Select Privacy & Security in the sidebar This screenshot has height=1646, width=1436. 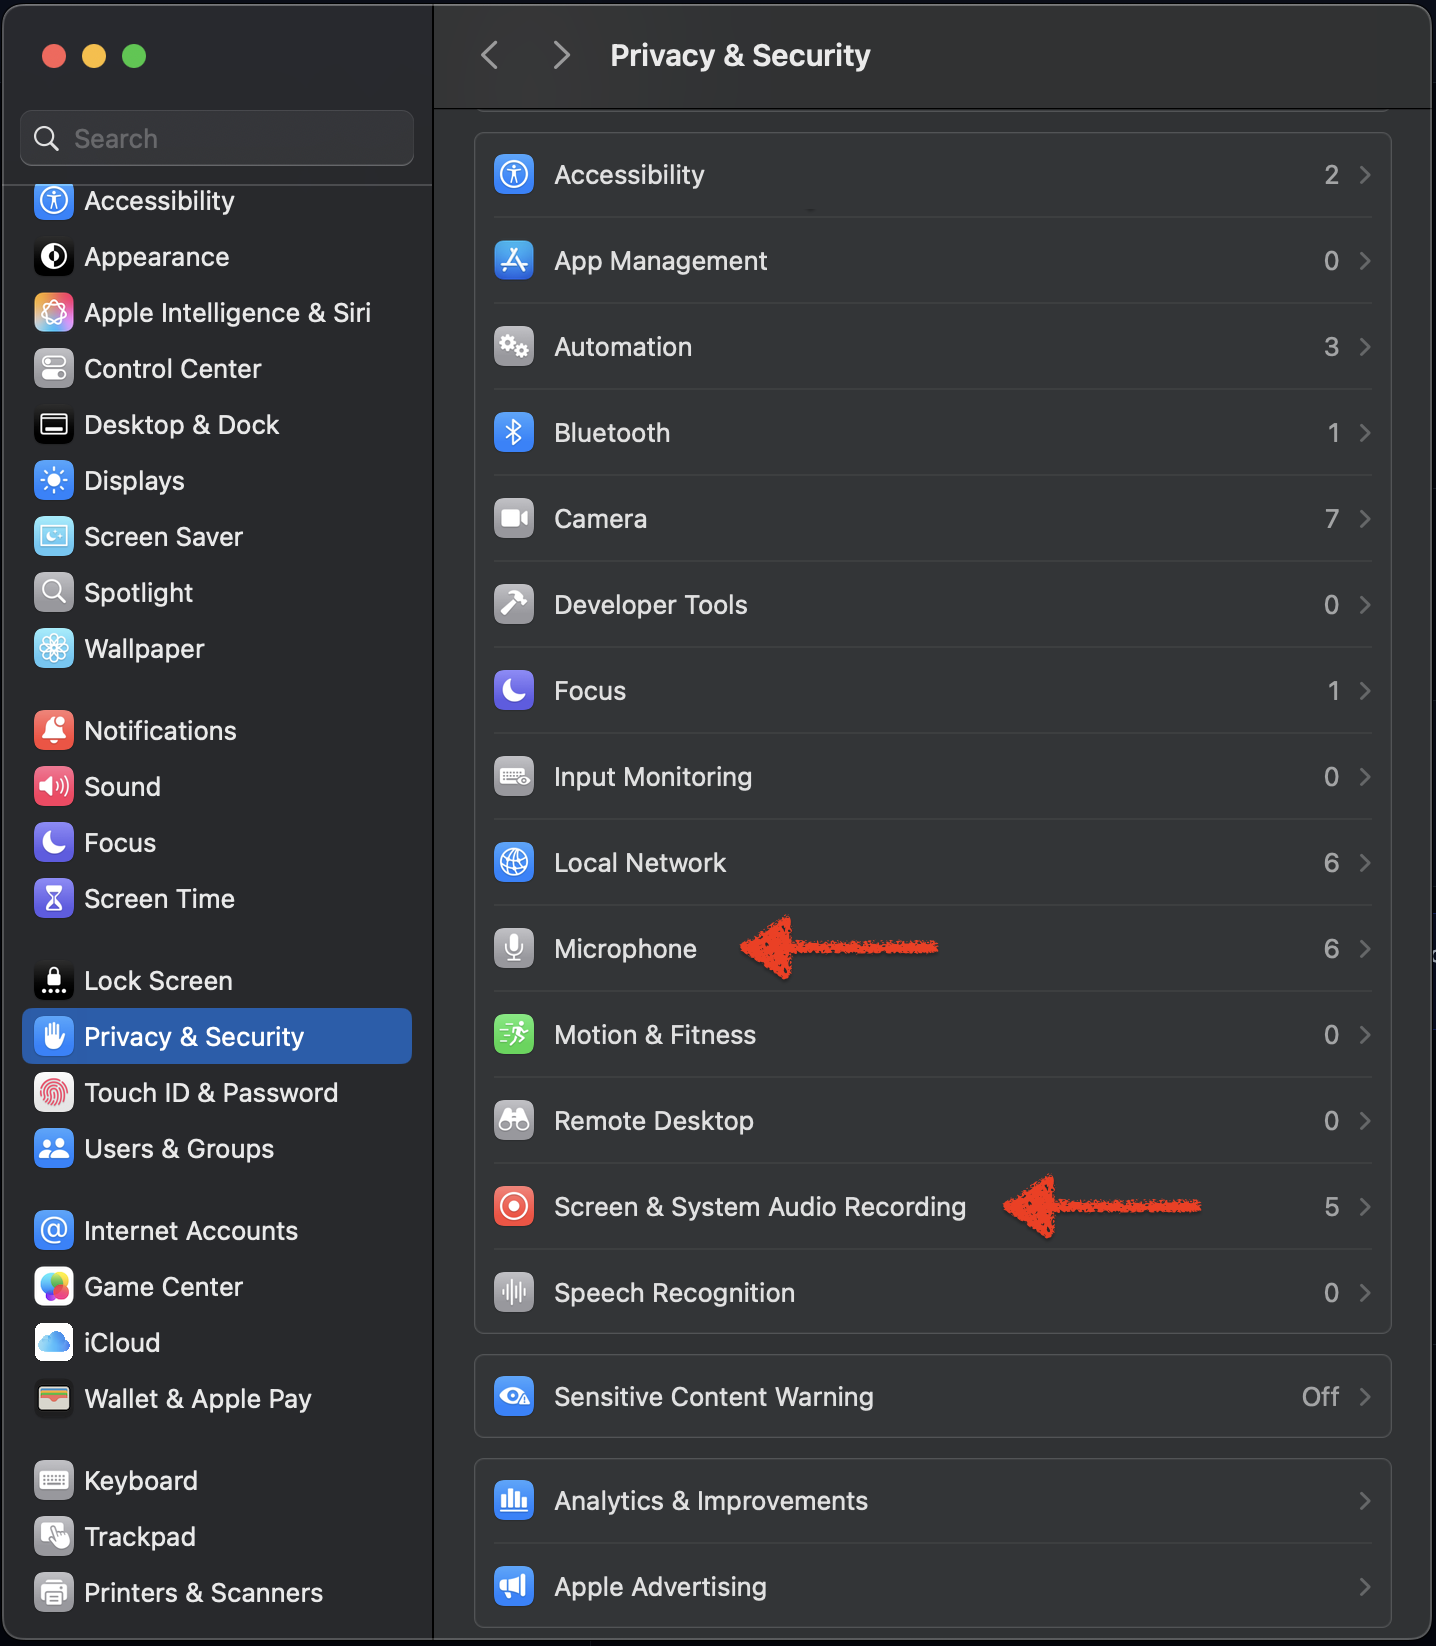(217, 1037)
